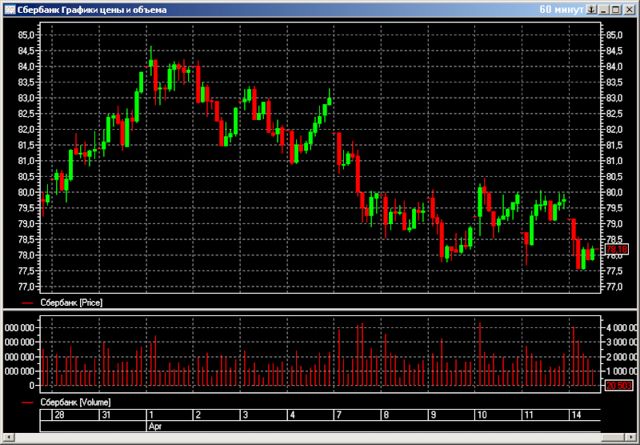
Task: Maximize the Сбербанк chart window
Action: 617,9
